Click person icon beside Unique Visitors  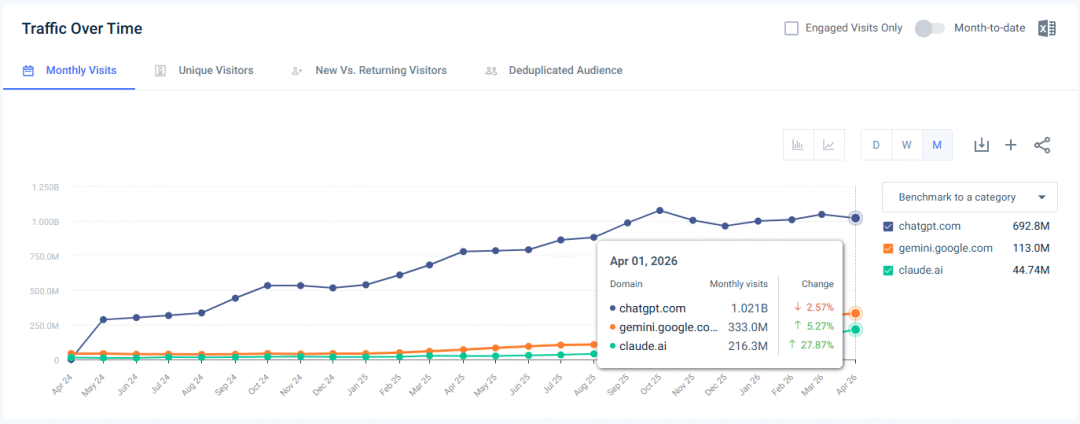coord(160,70)
